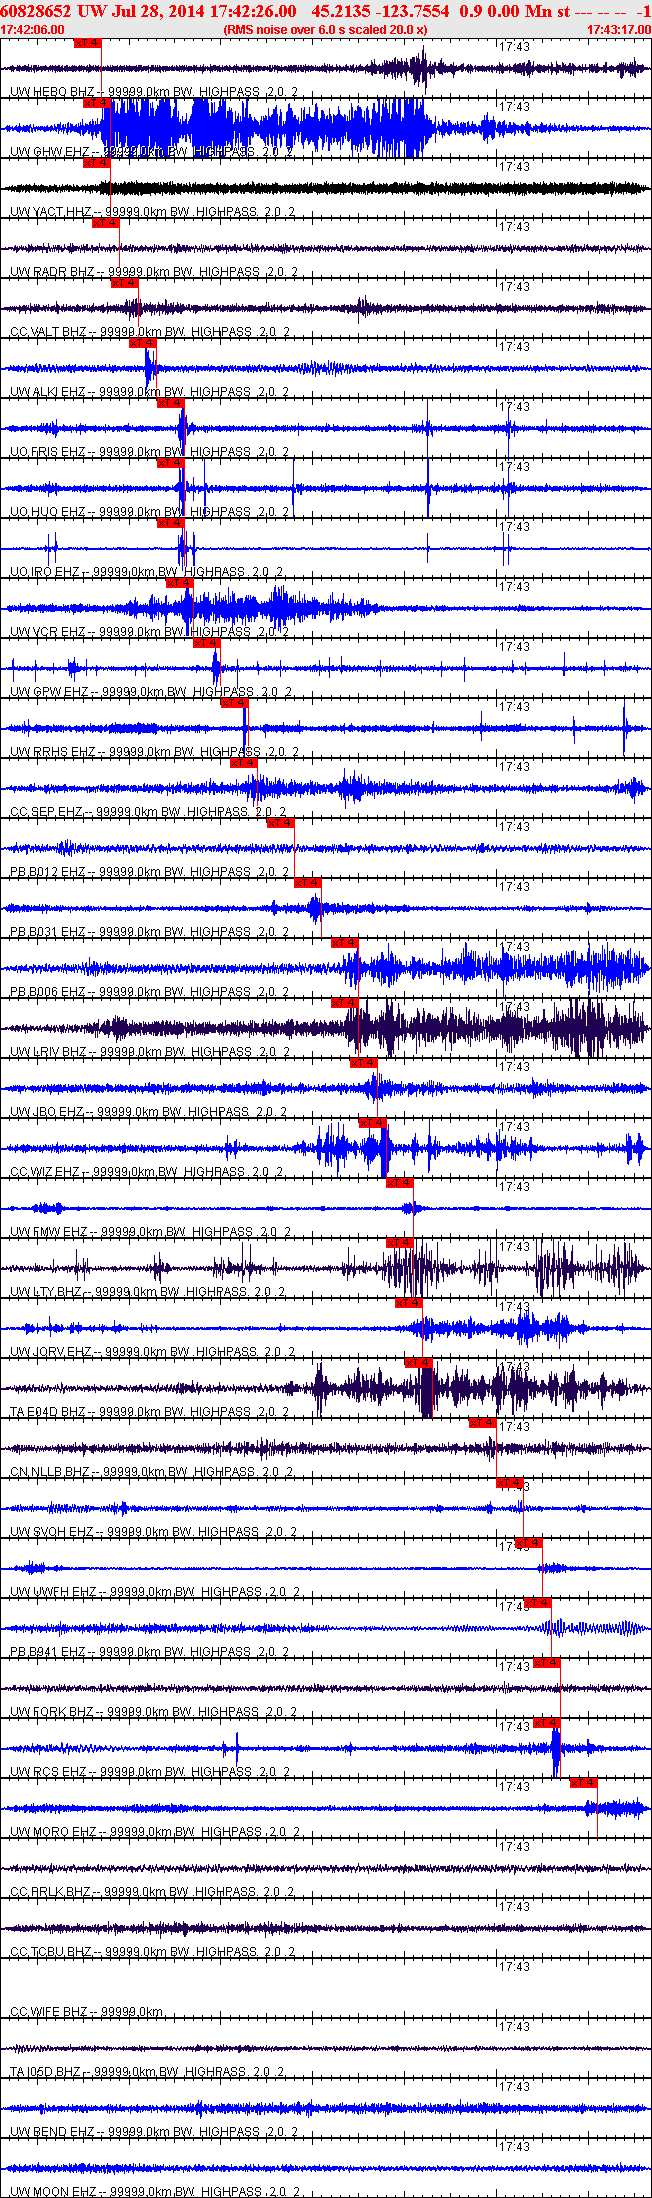Click the red pick flag above the MORO trace
The image size is (652, 2198).
[x=583, y=1783]
